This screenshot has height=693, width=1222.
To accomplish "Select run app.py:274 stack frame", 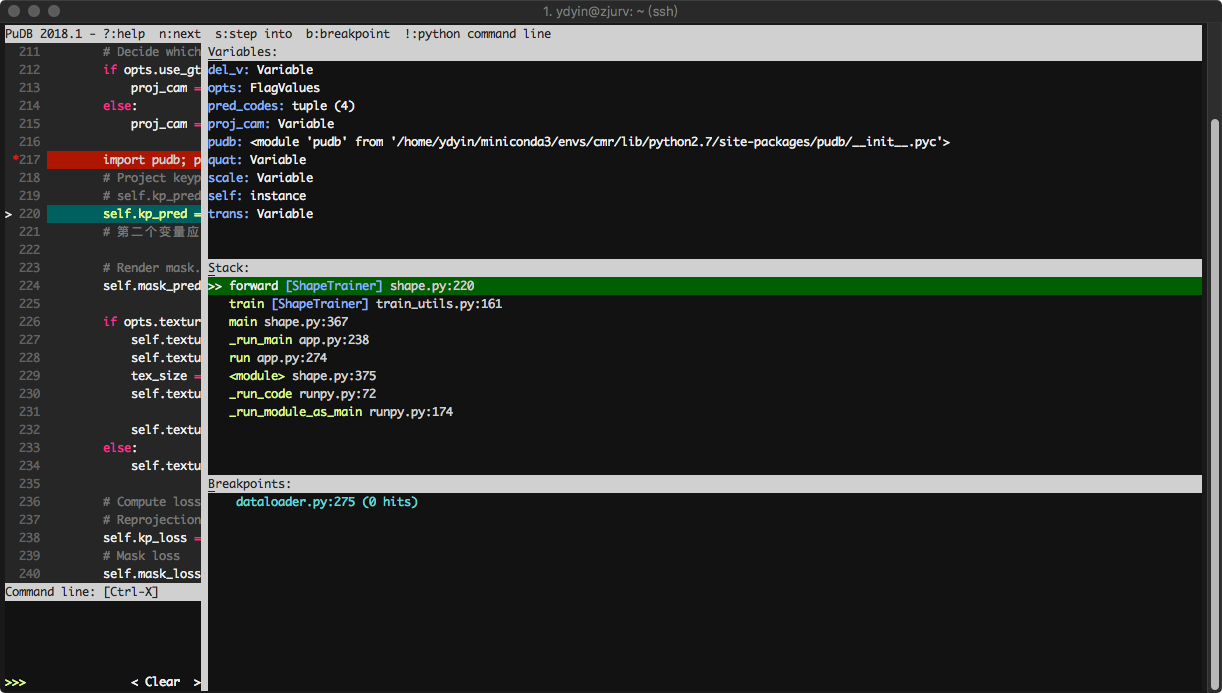I will point(278,358).
